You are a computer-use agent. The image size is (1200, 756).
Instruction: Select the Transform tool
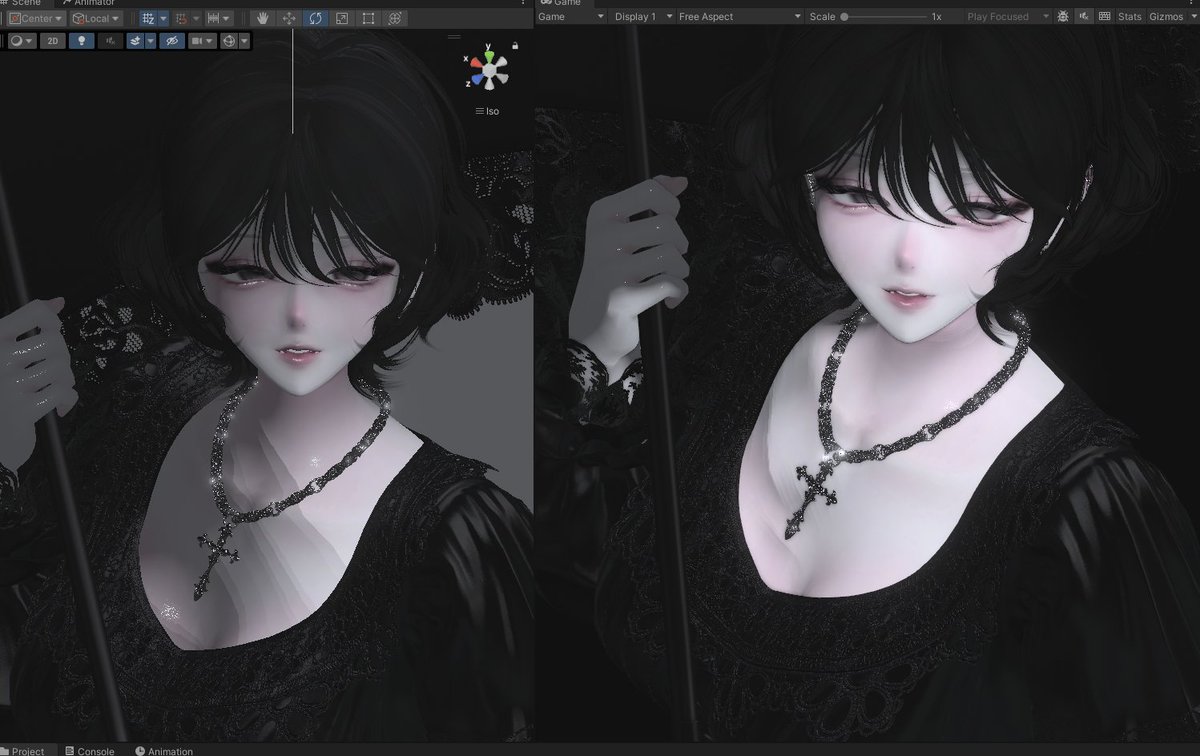pos(395,18)
